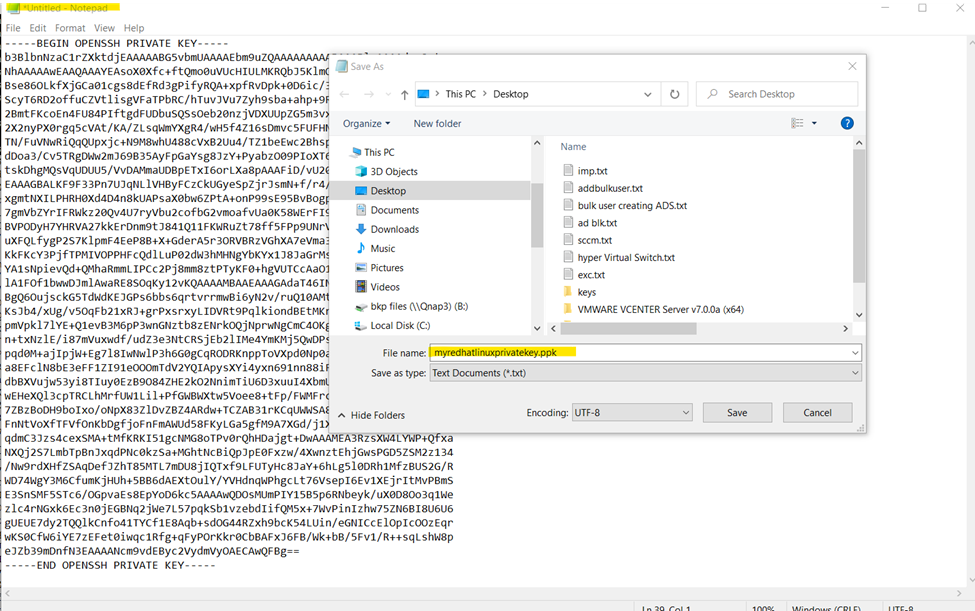Click the Refresh button beside address bar
Screen dimensions: 975x611
[x=674, y=94]
